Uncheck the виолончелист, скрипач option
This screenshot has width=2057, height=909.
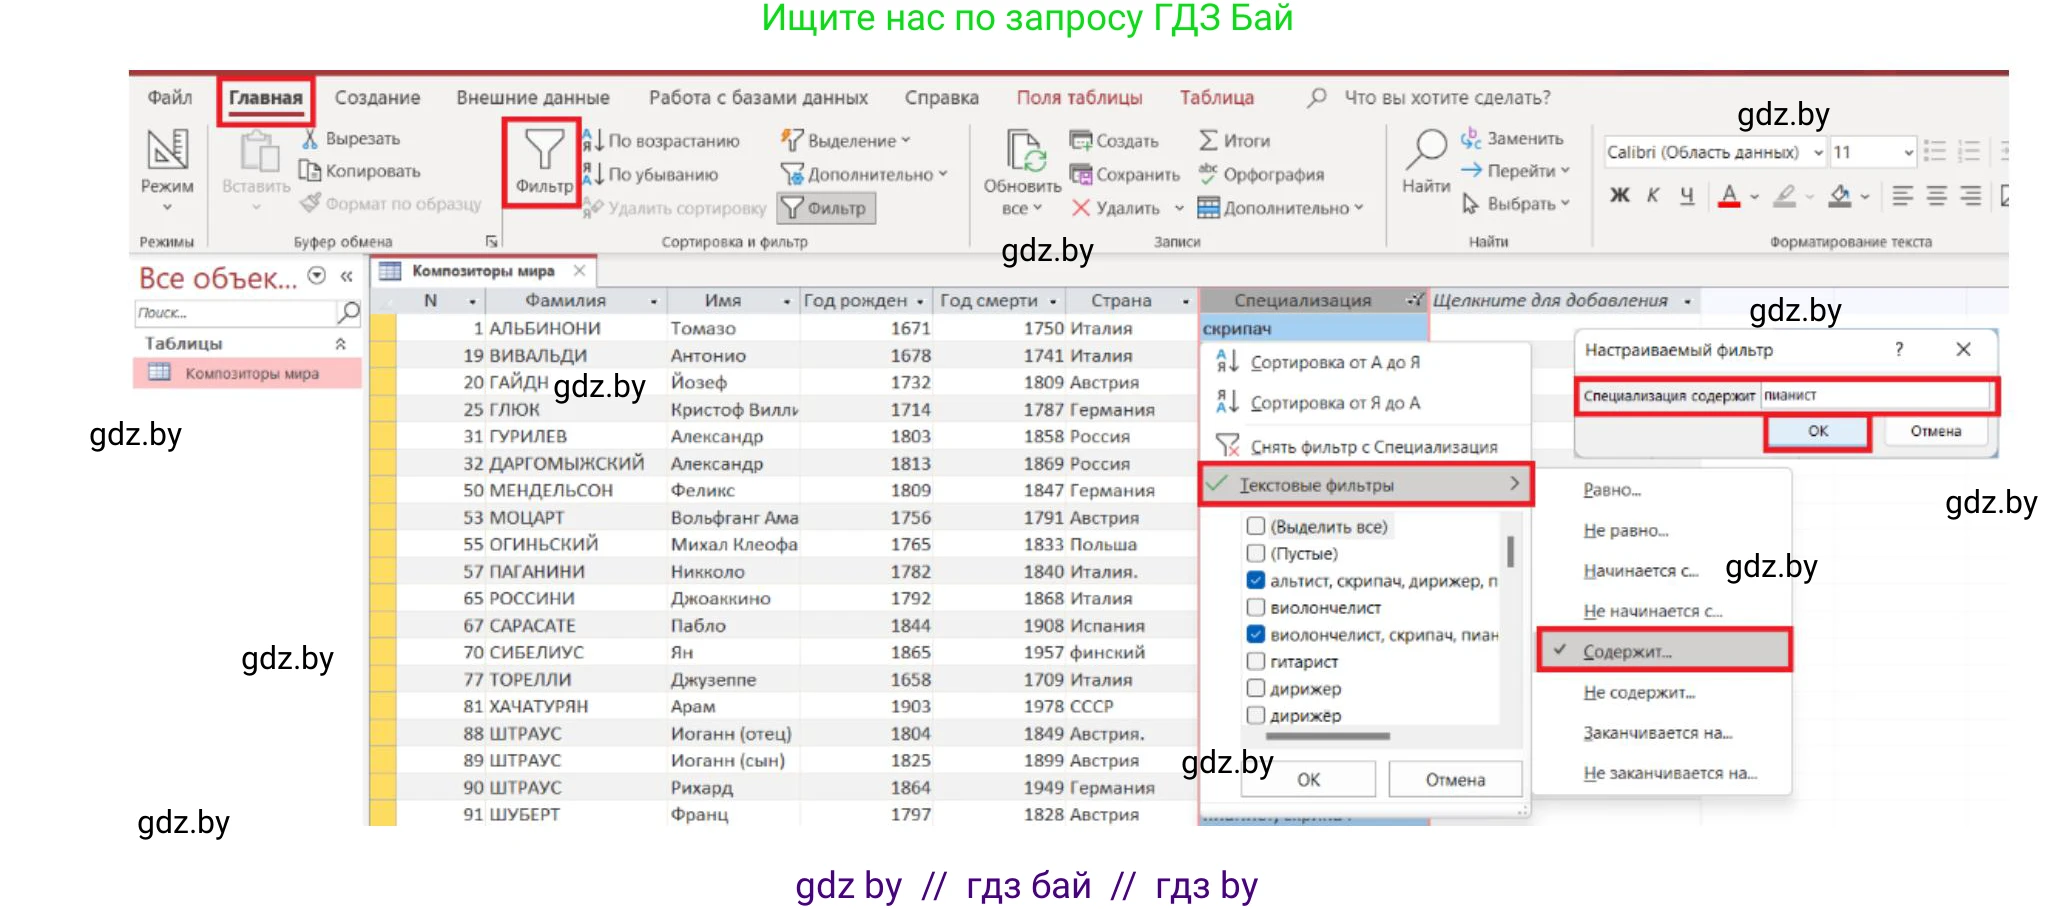pyautogui.click(x=1256, y=635)
